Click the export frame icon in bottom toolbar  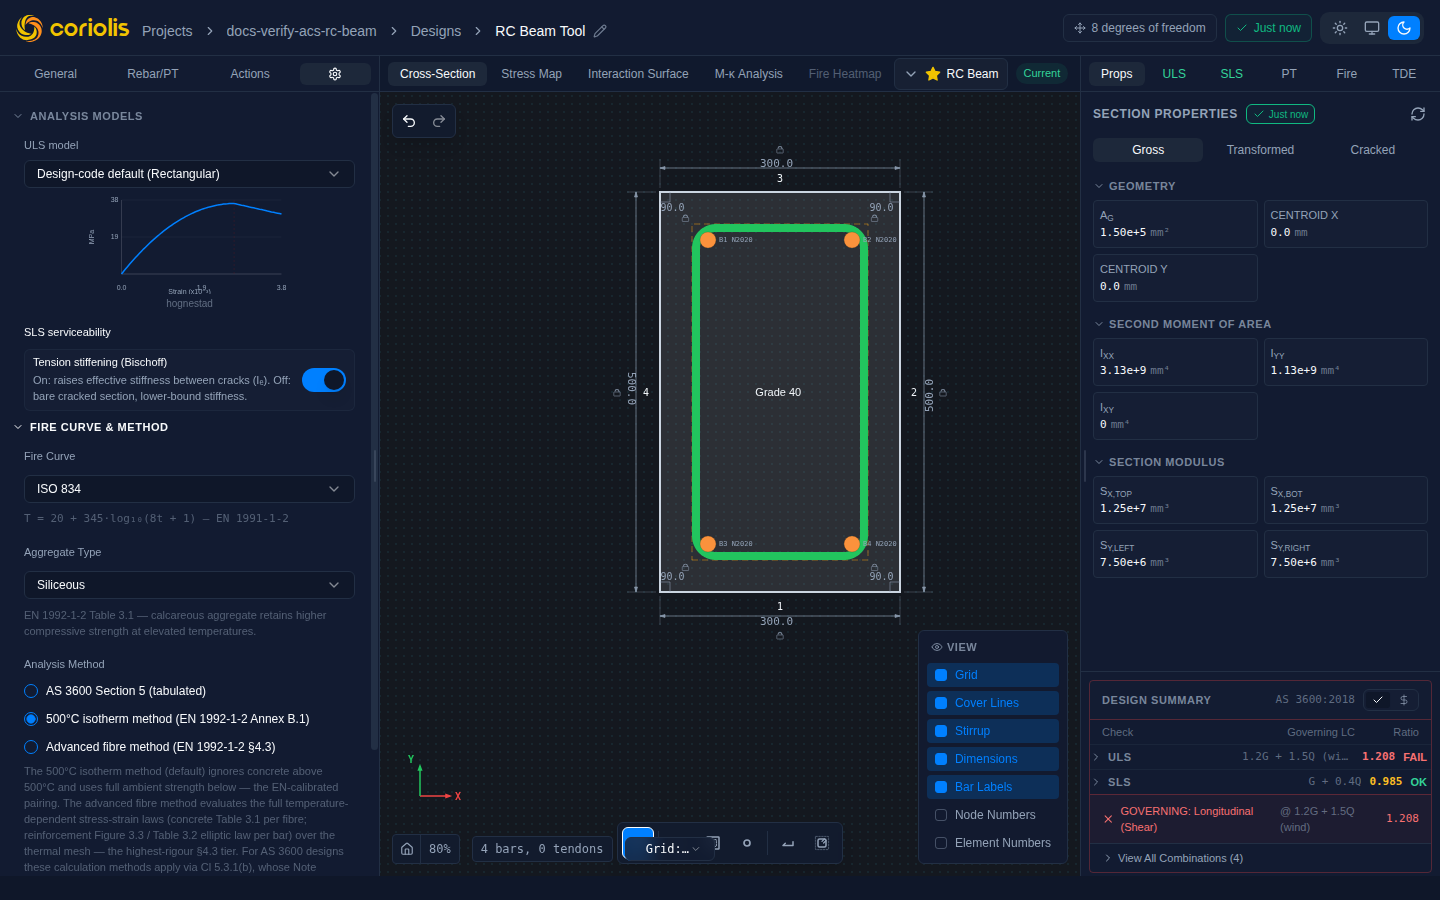click(x=822, y=843)
